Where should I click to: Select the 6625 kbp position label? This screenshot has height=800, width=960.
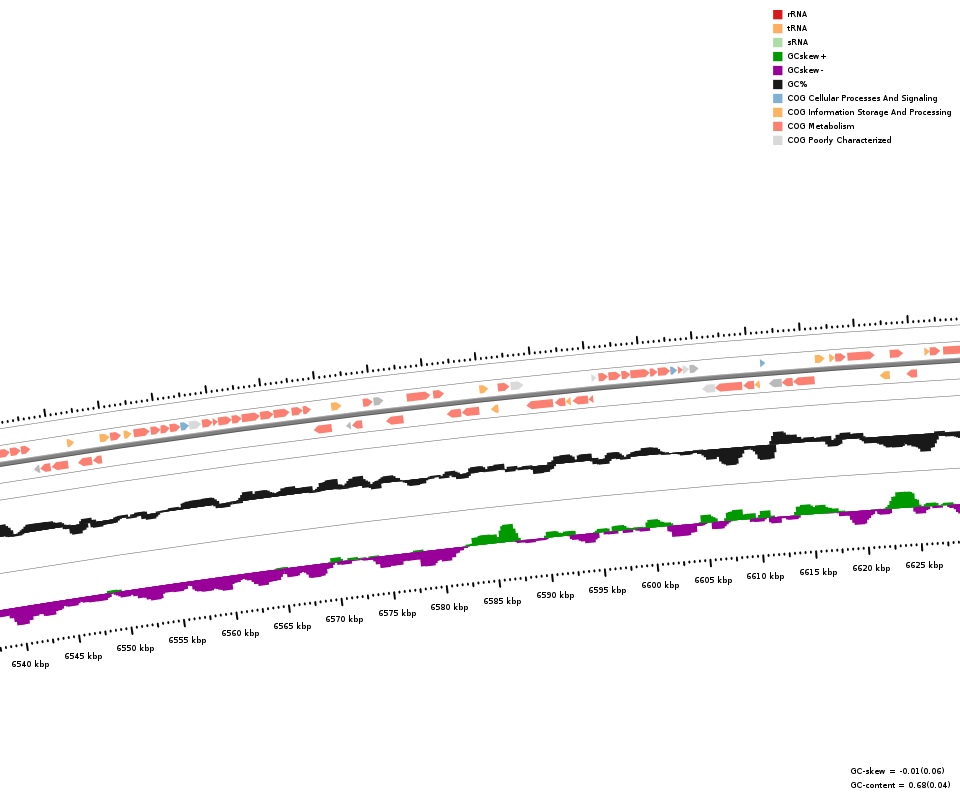tap(924, 565)
